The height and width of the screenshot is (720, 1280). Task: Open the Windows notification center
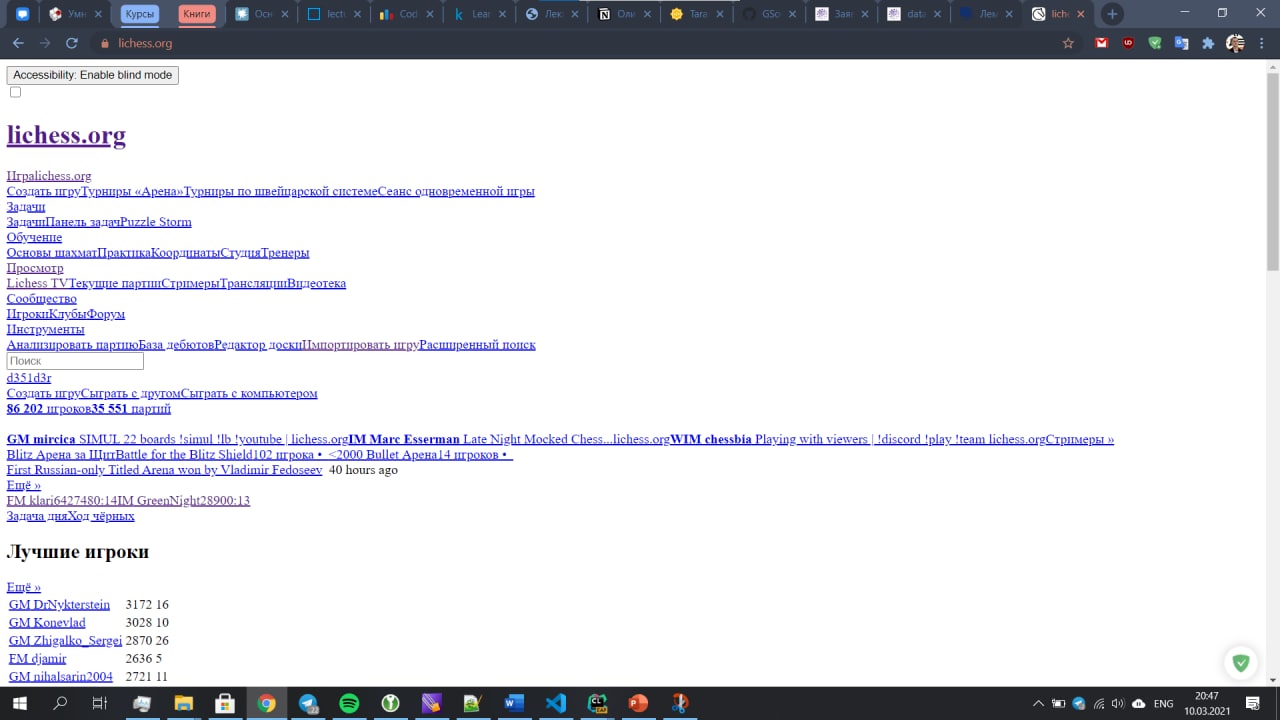[1252, 703]
